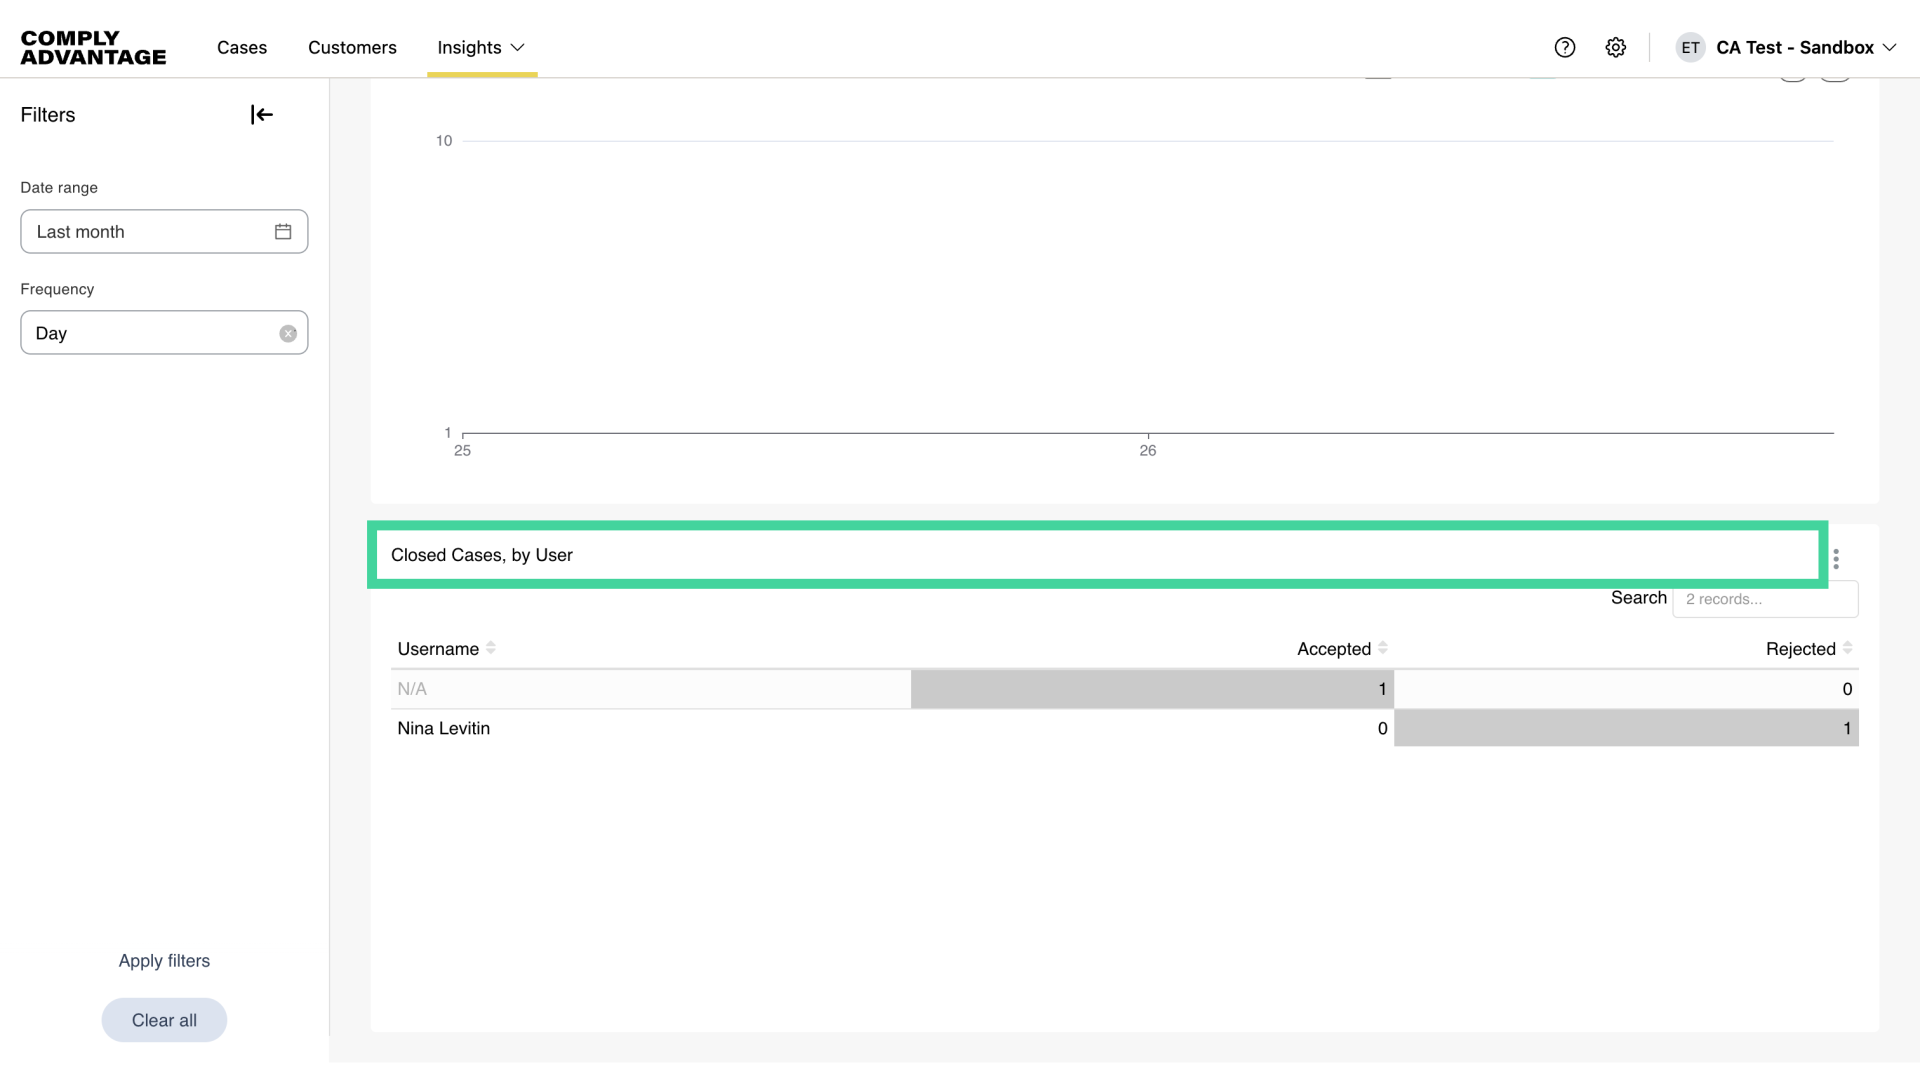
Task: Go to the Cases tab
Action: pyautogui.click(x=242, y=48)
